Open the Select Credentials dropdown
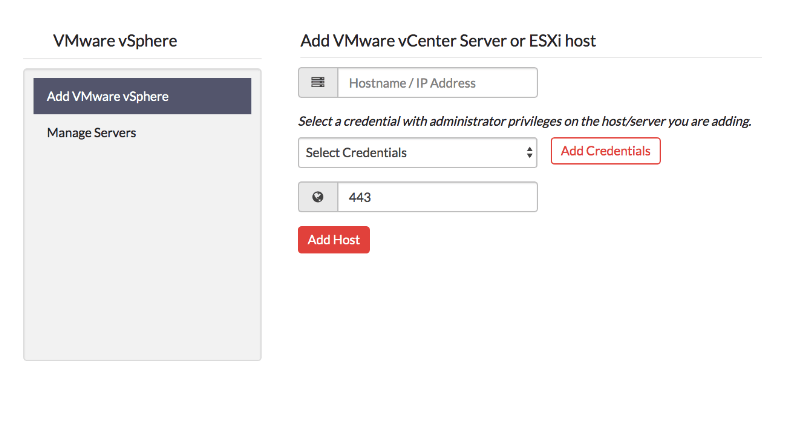This screenshot has width=800, height=445. coord(417,153)
